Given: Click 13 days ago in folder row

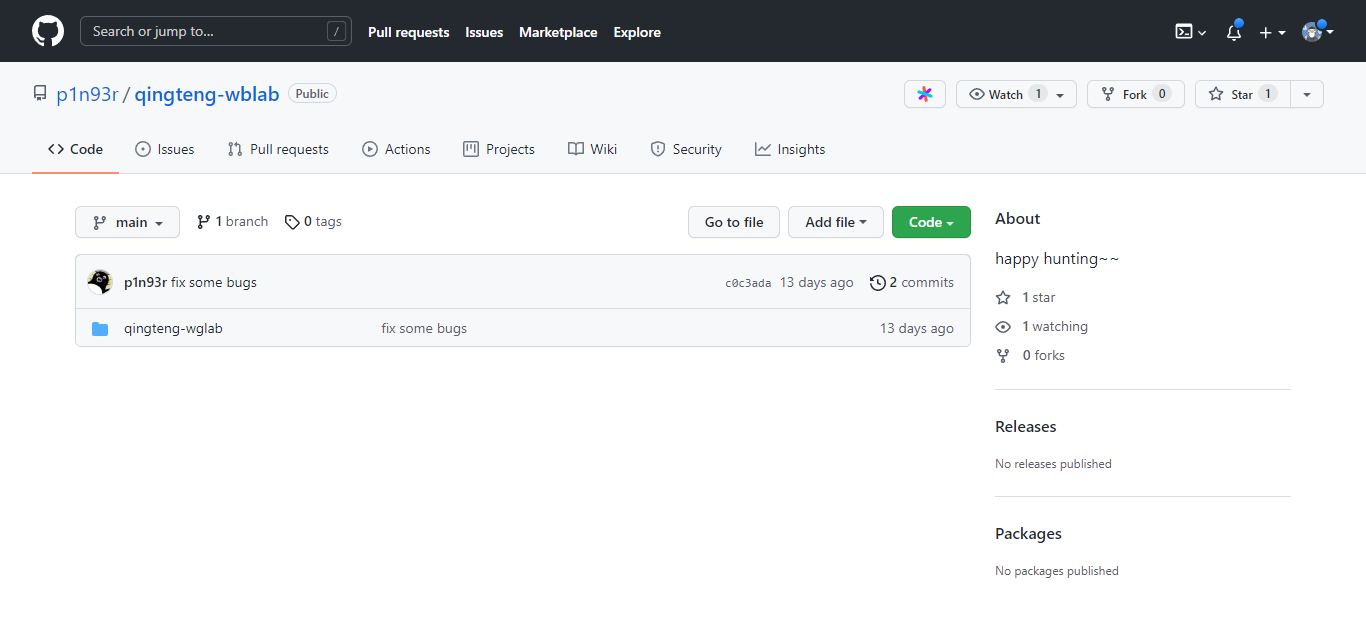Looking at the screenshot, I should [x=917, y=328].
